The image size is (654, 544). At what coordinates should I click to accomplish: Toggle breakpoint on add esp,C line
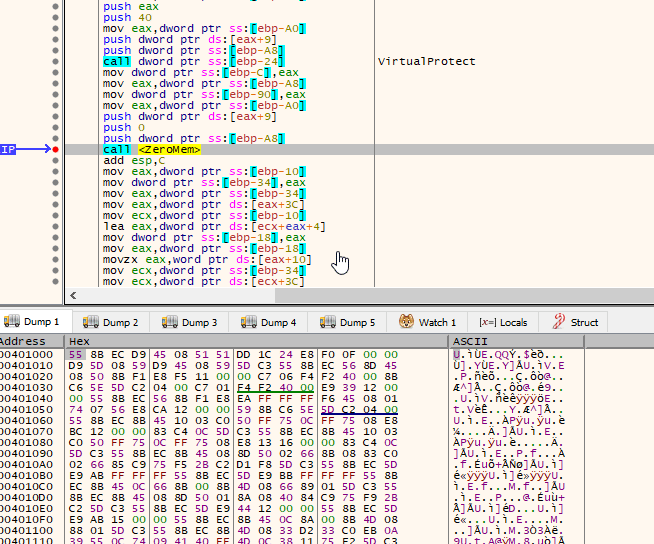[x=55, y=160]
